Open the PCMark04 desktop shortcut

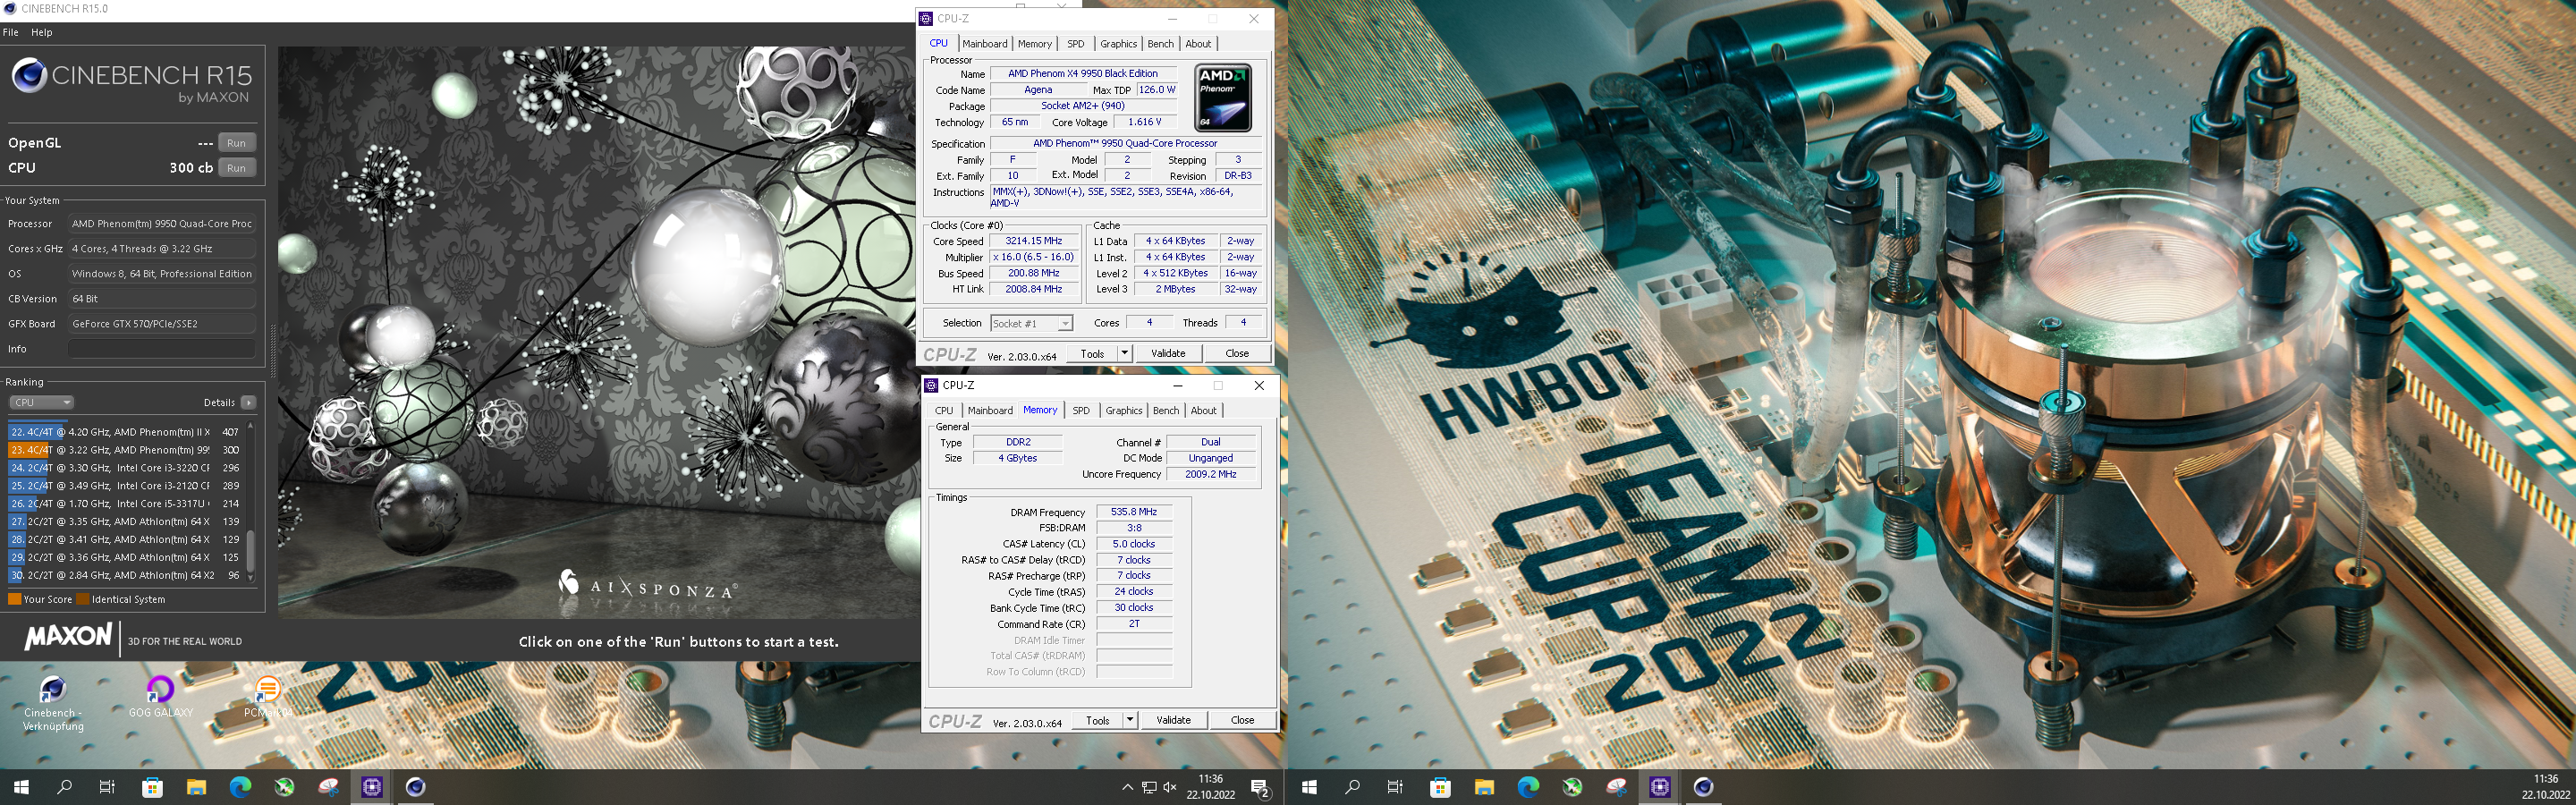click(x=268, y=697)
